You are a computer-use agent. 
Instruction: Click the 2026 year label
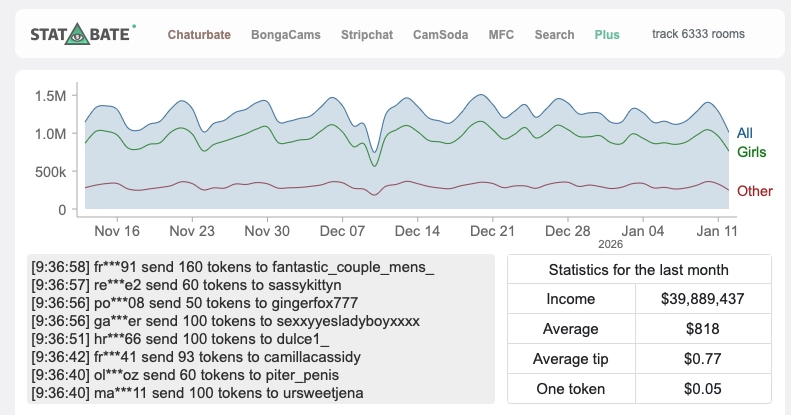tap(610, 245)
